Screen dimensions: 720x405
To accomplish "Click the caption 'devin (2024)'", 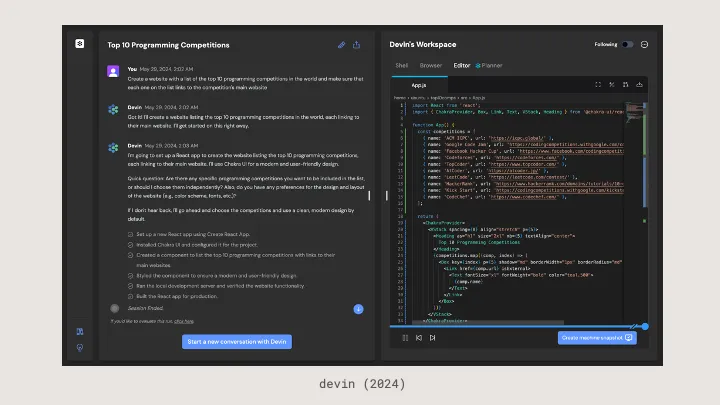I will pyautogui.click(x=362, y=384).
